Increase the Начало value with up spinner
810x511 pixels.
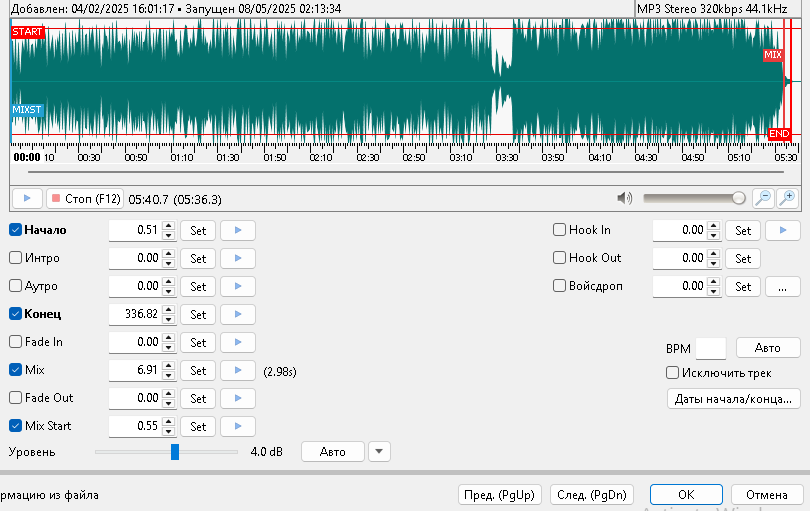click(168, 226)
